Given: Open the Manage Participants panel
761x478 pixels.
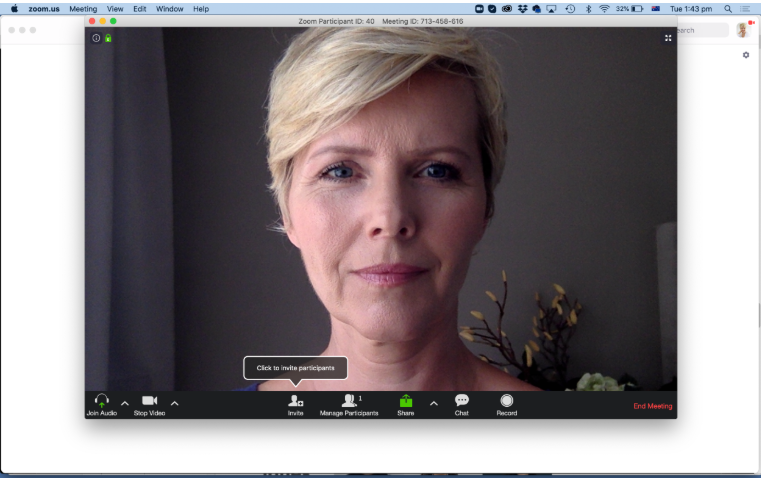Looking at the screenshot, I should (x=349, y=405).
